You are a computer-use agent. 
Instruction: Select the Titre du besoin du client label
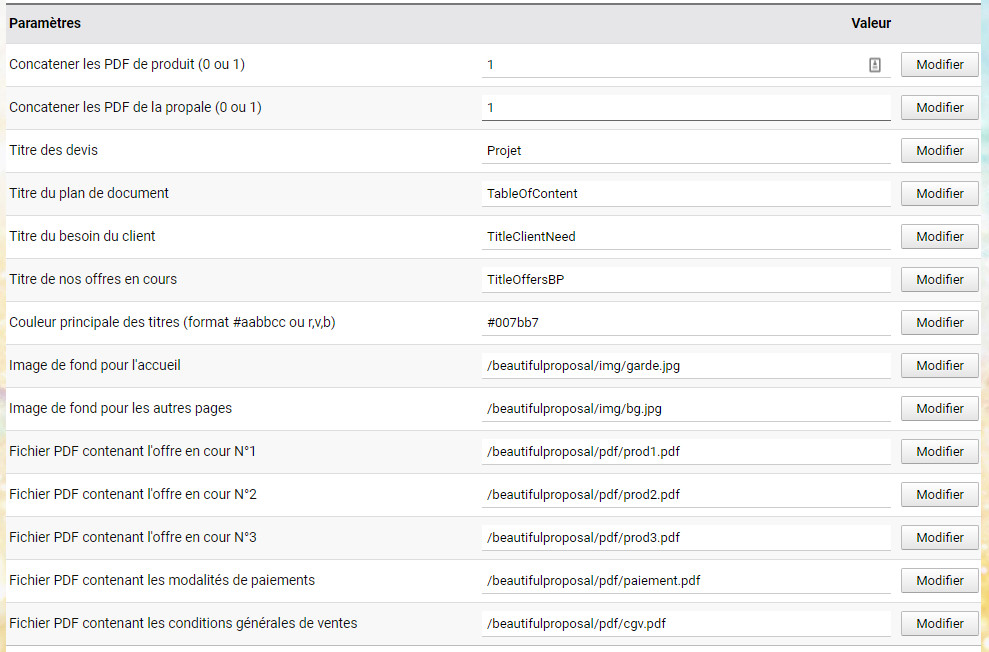pyautogui.click(x=82, y=236)
